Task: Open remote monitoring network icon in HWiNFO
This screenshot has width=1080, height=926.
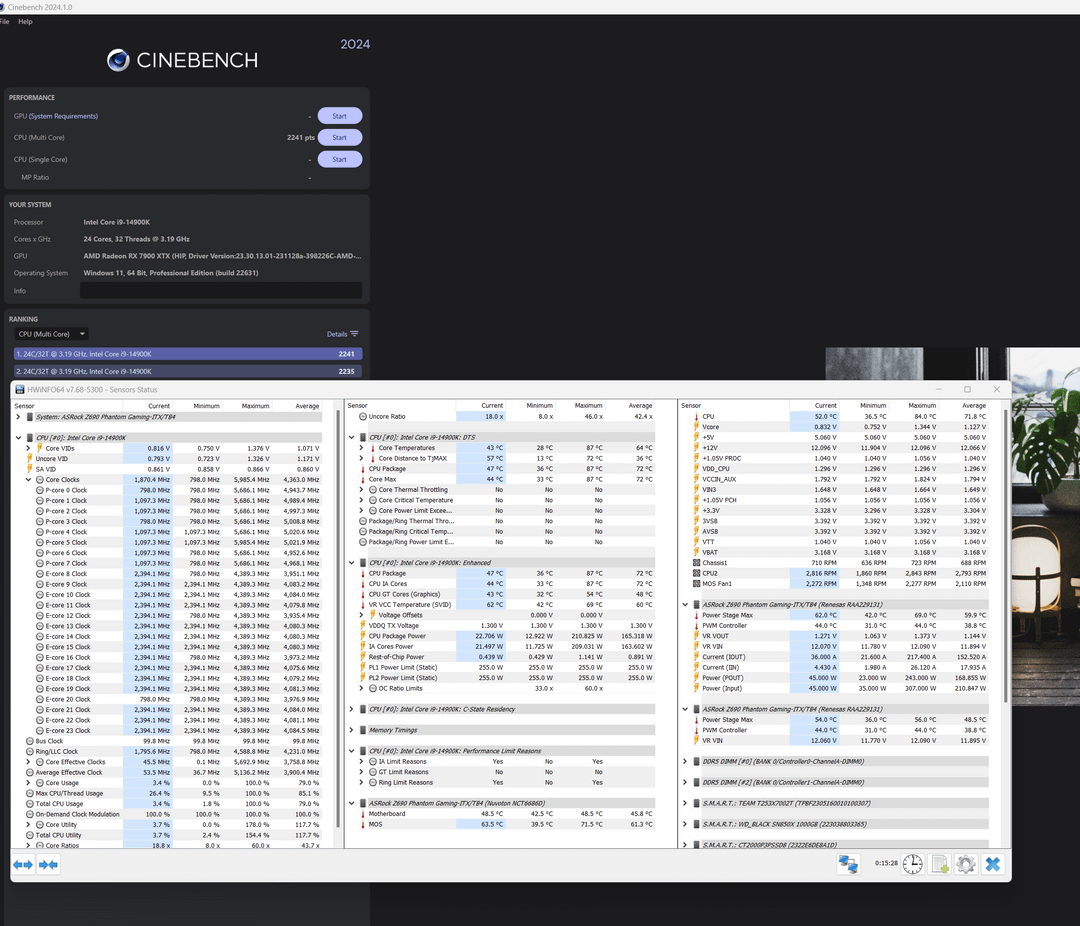Action: pyautogui.click(x=848, y=864)
